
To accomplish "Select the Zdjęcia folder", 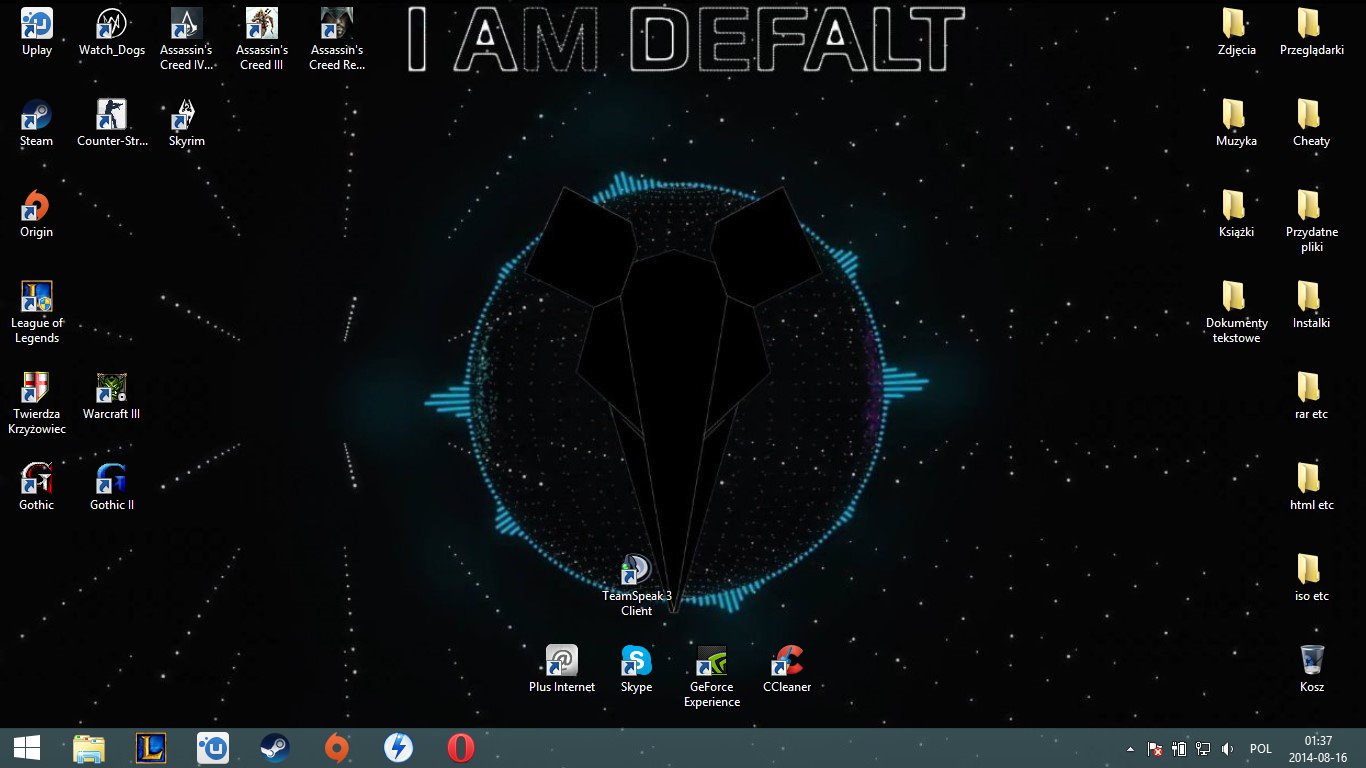I will coord(1237,31).
